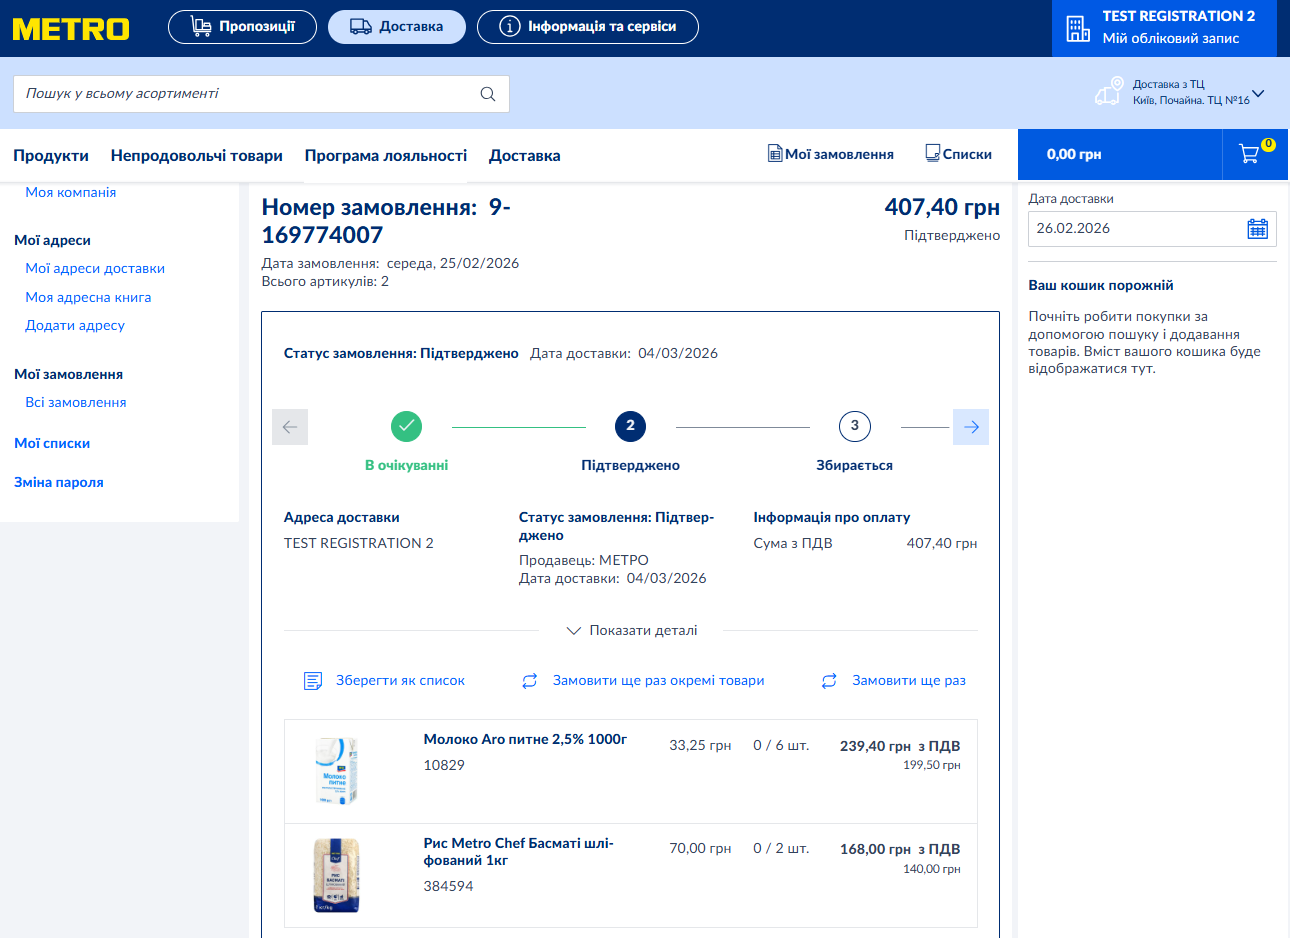Viewport: 1290px width, 938px height.
Task: Open Інформація та сервіси header button
Action: click(588, 27)
